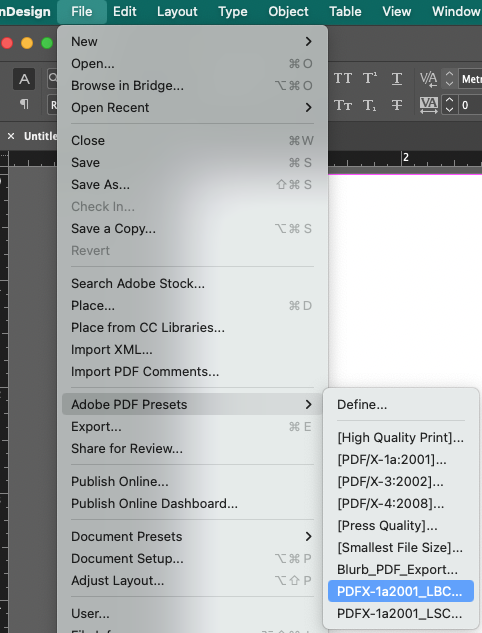Click the tracking value input field
Screen dimensions: 482x633
tap(471, 105)
